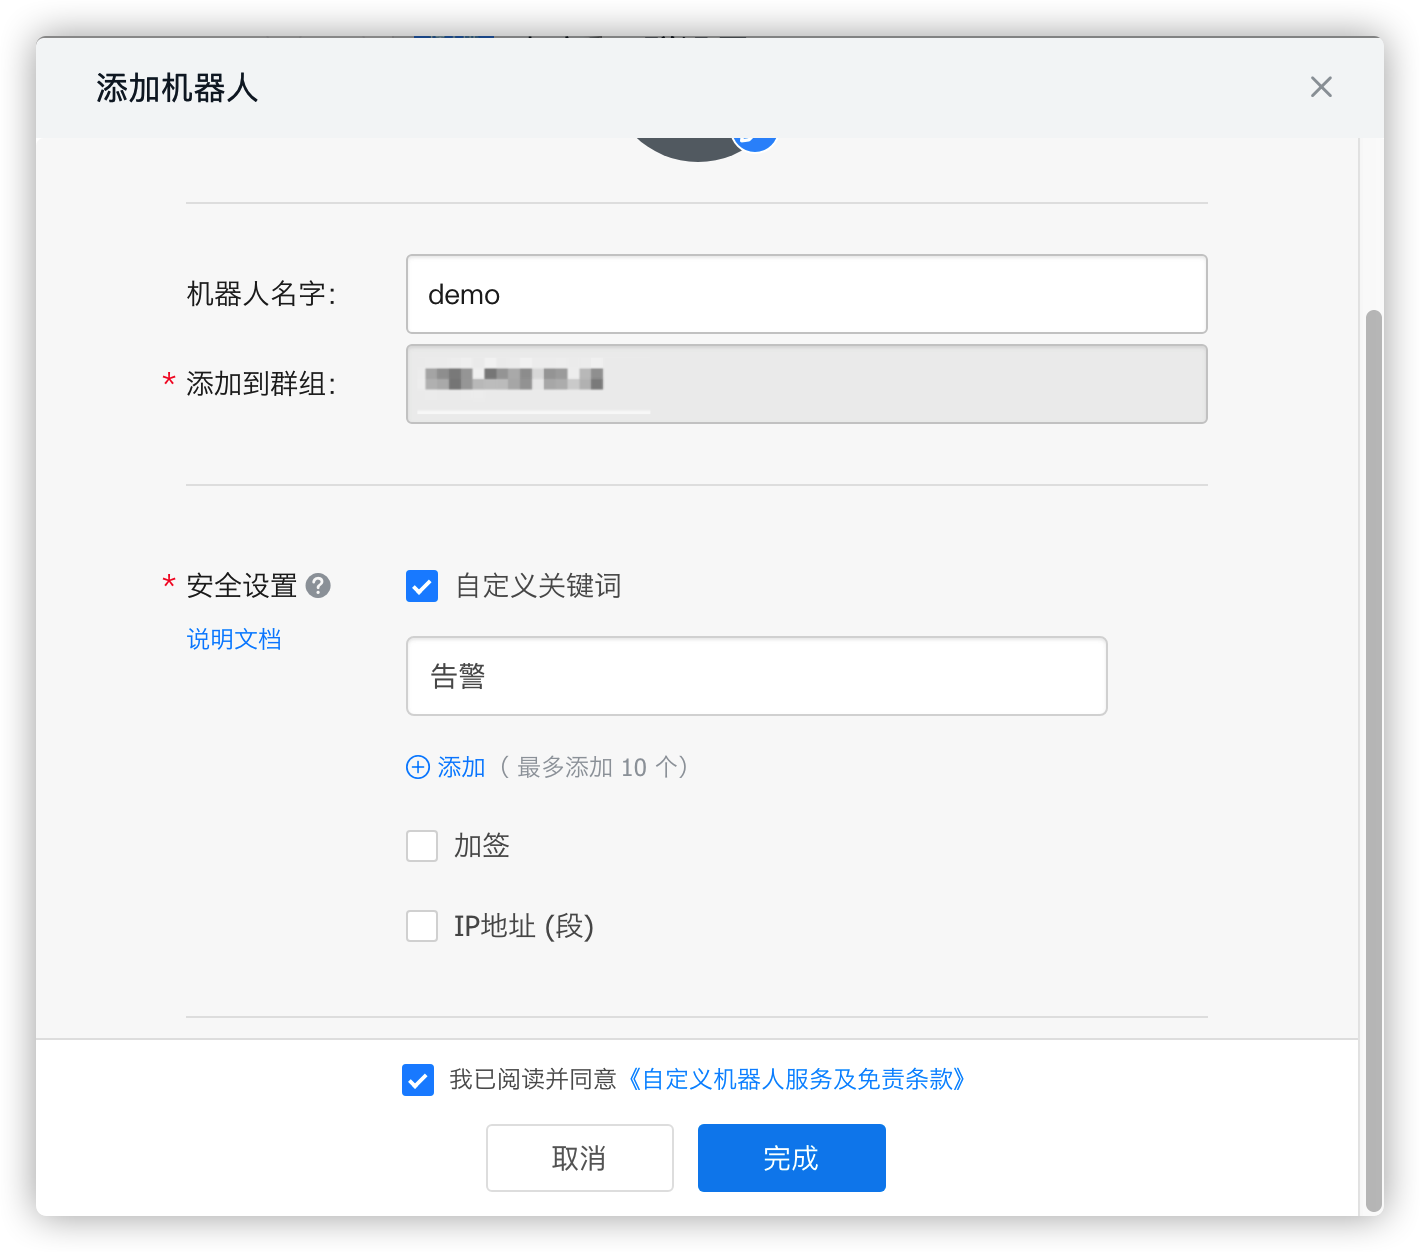1420x1252 pixels.
Task: Click the keyword field containing 告警
Action: [x=756, y=676]
